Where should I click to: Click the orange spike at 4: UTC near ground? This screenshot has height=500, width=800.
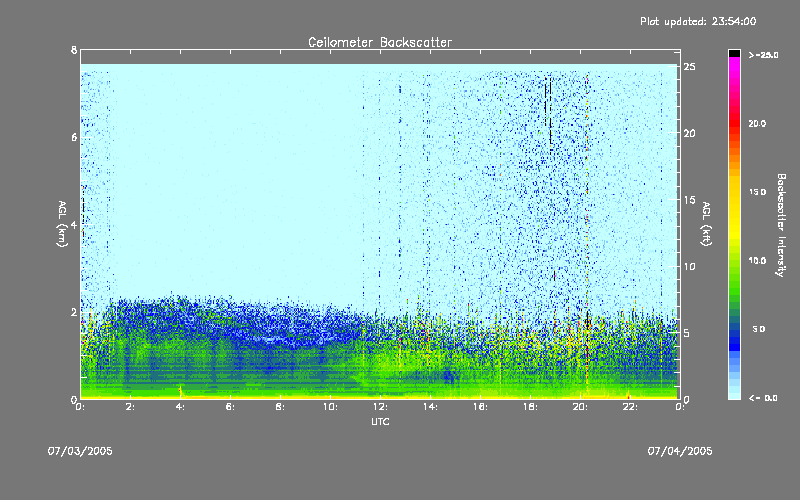(180, 391)
